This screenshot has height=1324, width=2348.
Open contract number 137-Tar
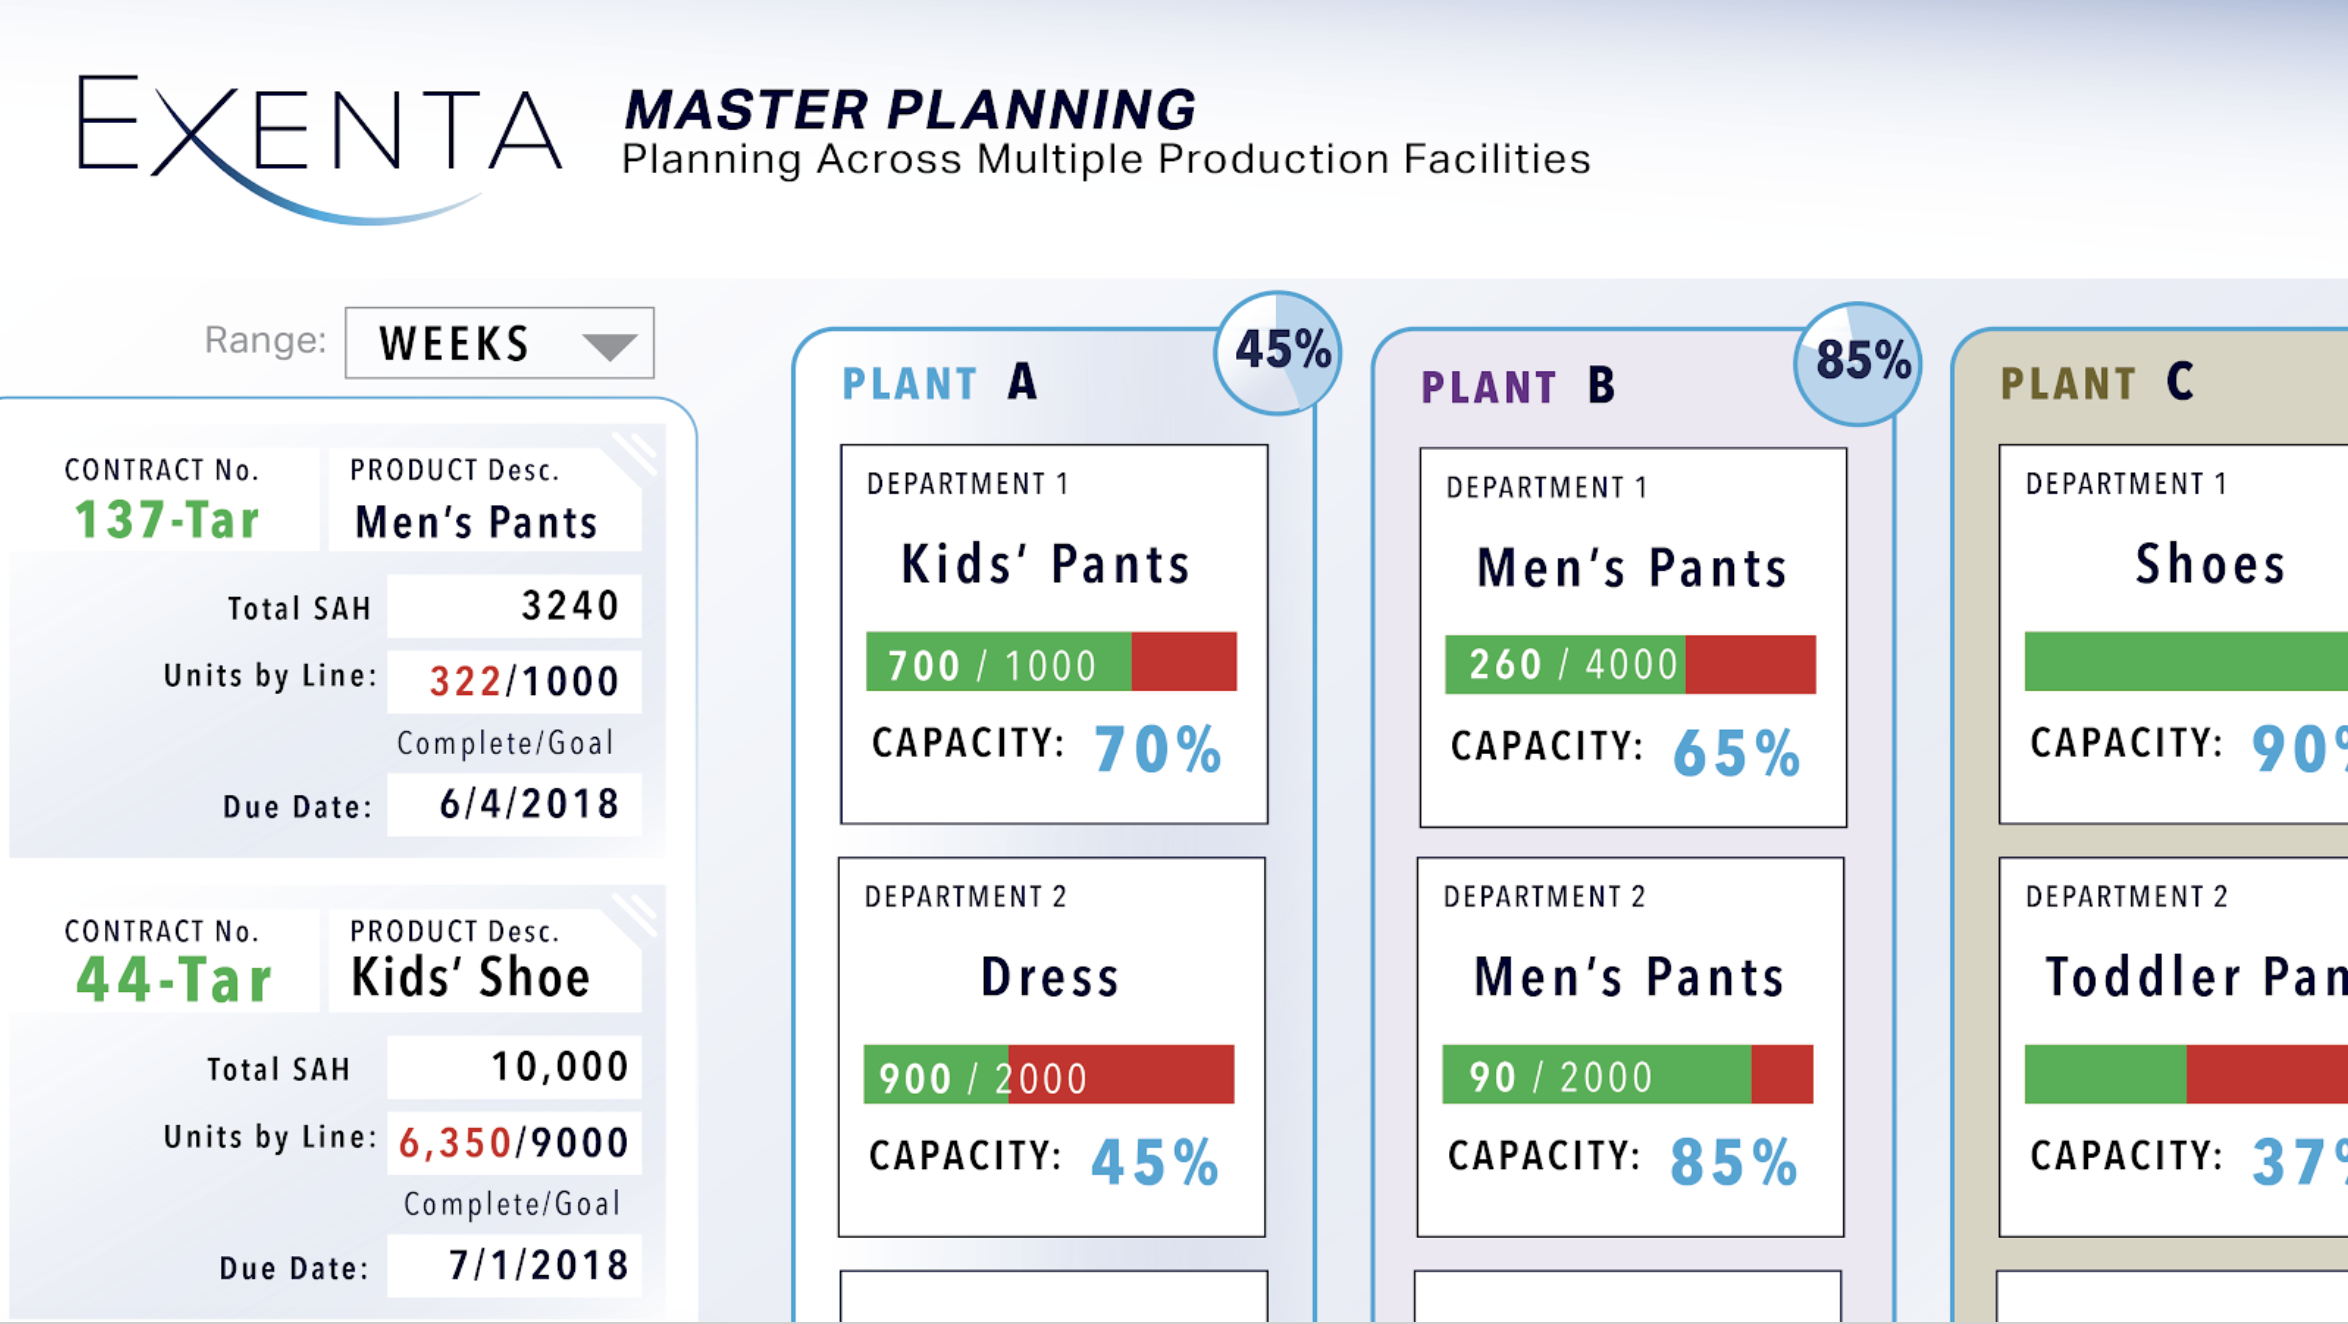[x=167, y=520]
